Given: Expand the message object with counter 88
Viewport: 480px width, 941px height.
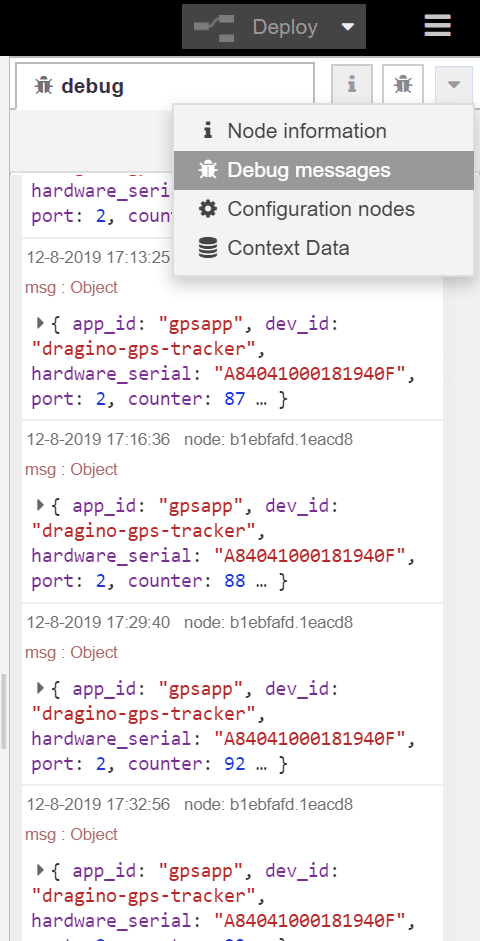Looking at the screenshot, I should coord(40,505).
